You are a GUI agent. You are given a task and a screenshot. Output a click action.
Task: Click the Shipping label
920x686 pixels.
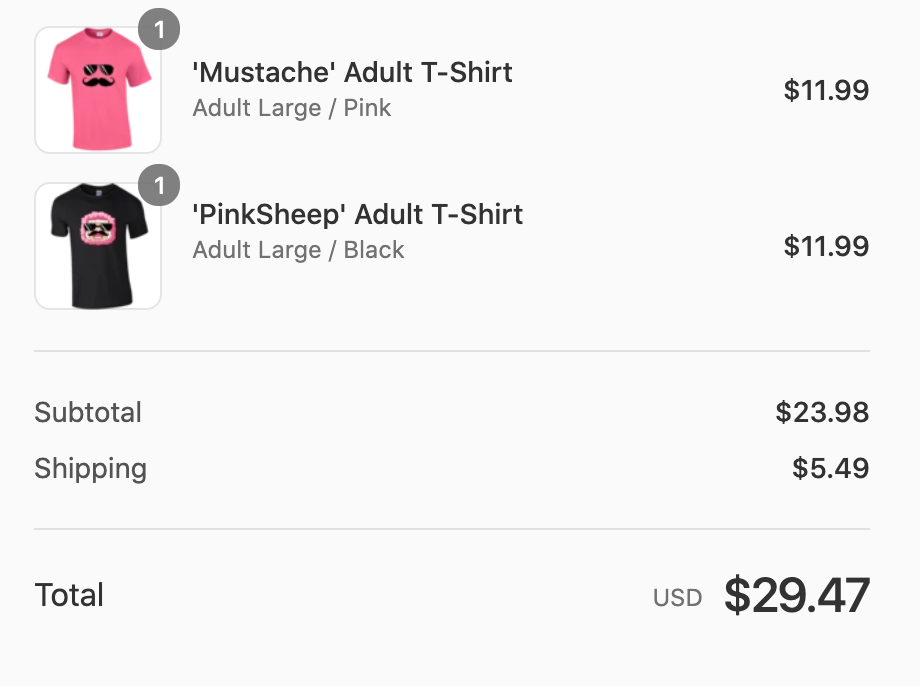tap(90, 469)
